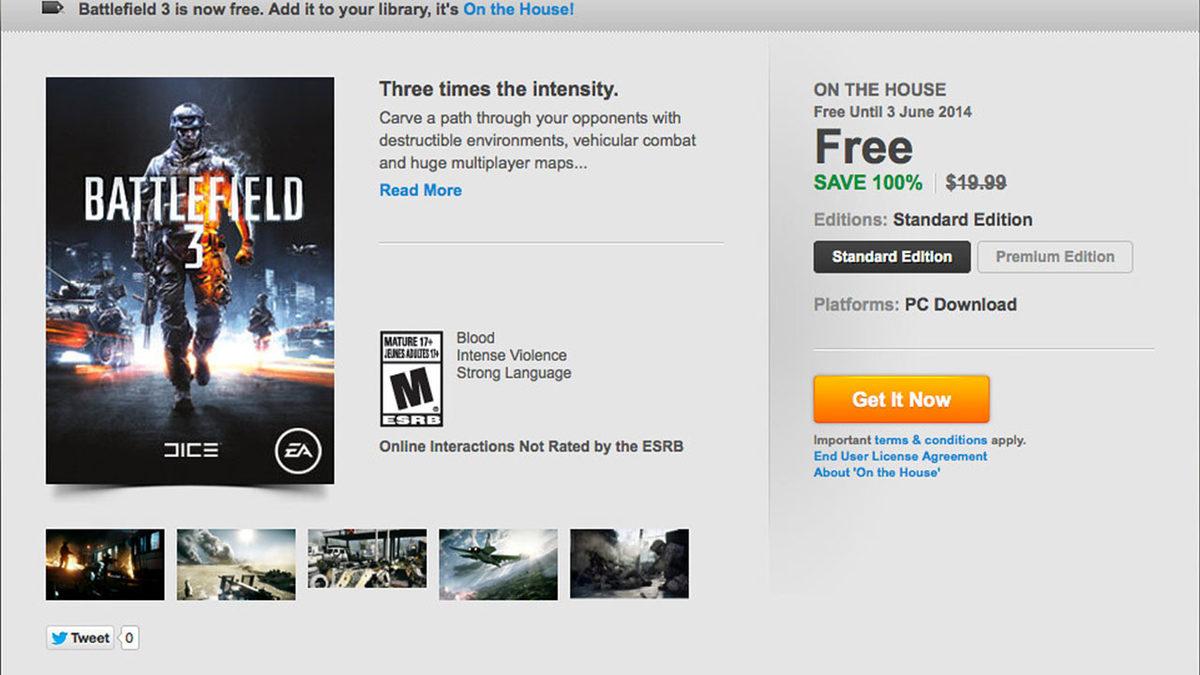The width and height of the screenshot is (1200, 675).
Task: Click the Twitter bird icon on the Tweet button
Action: point(58,638)
